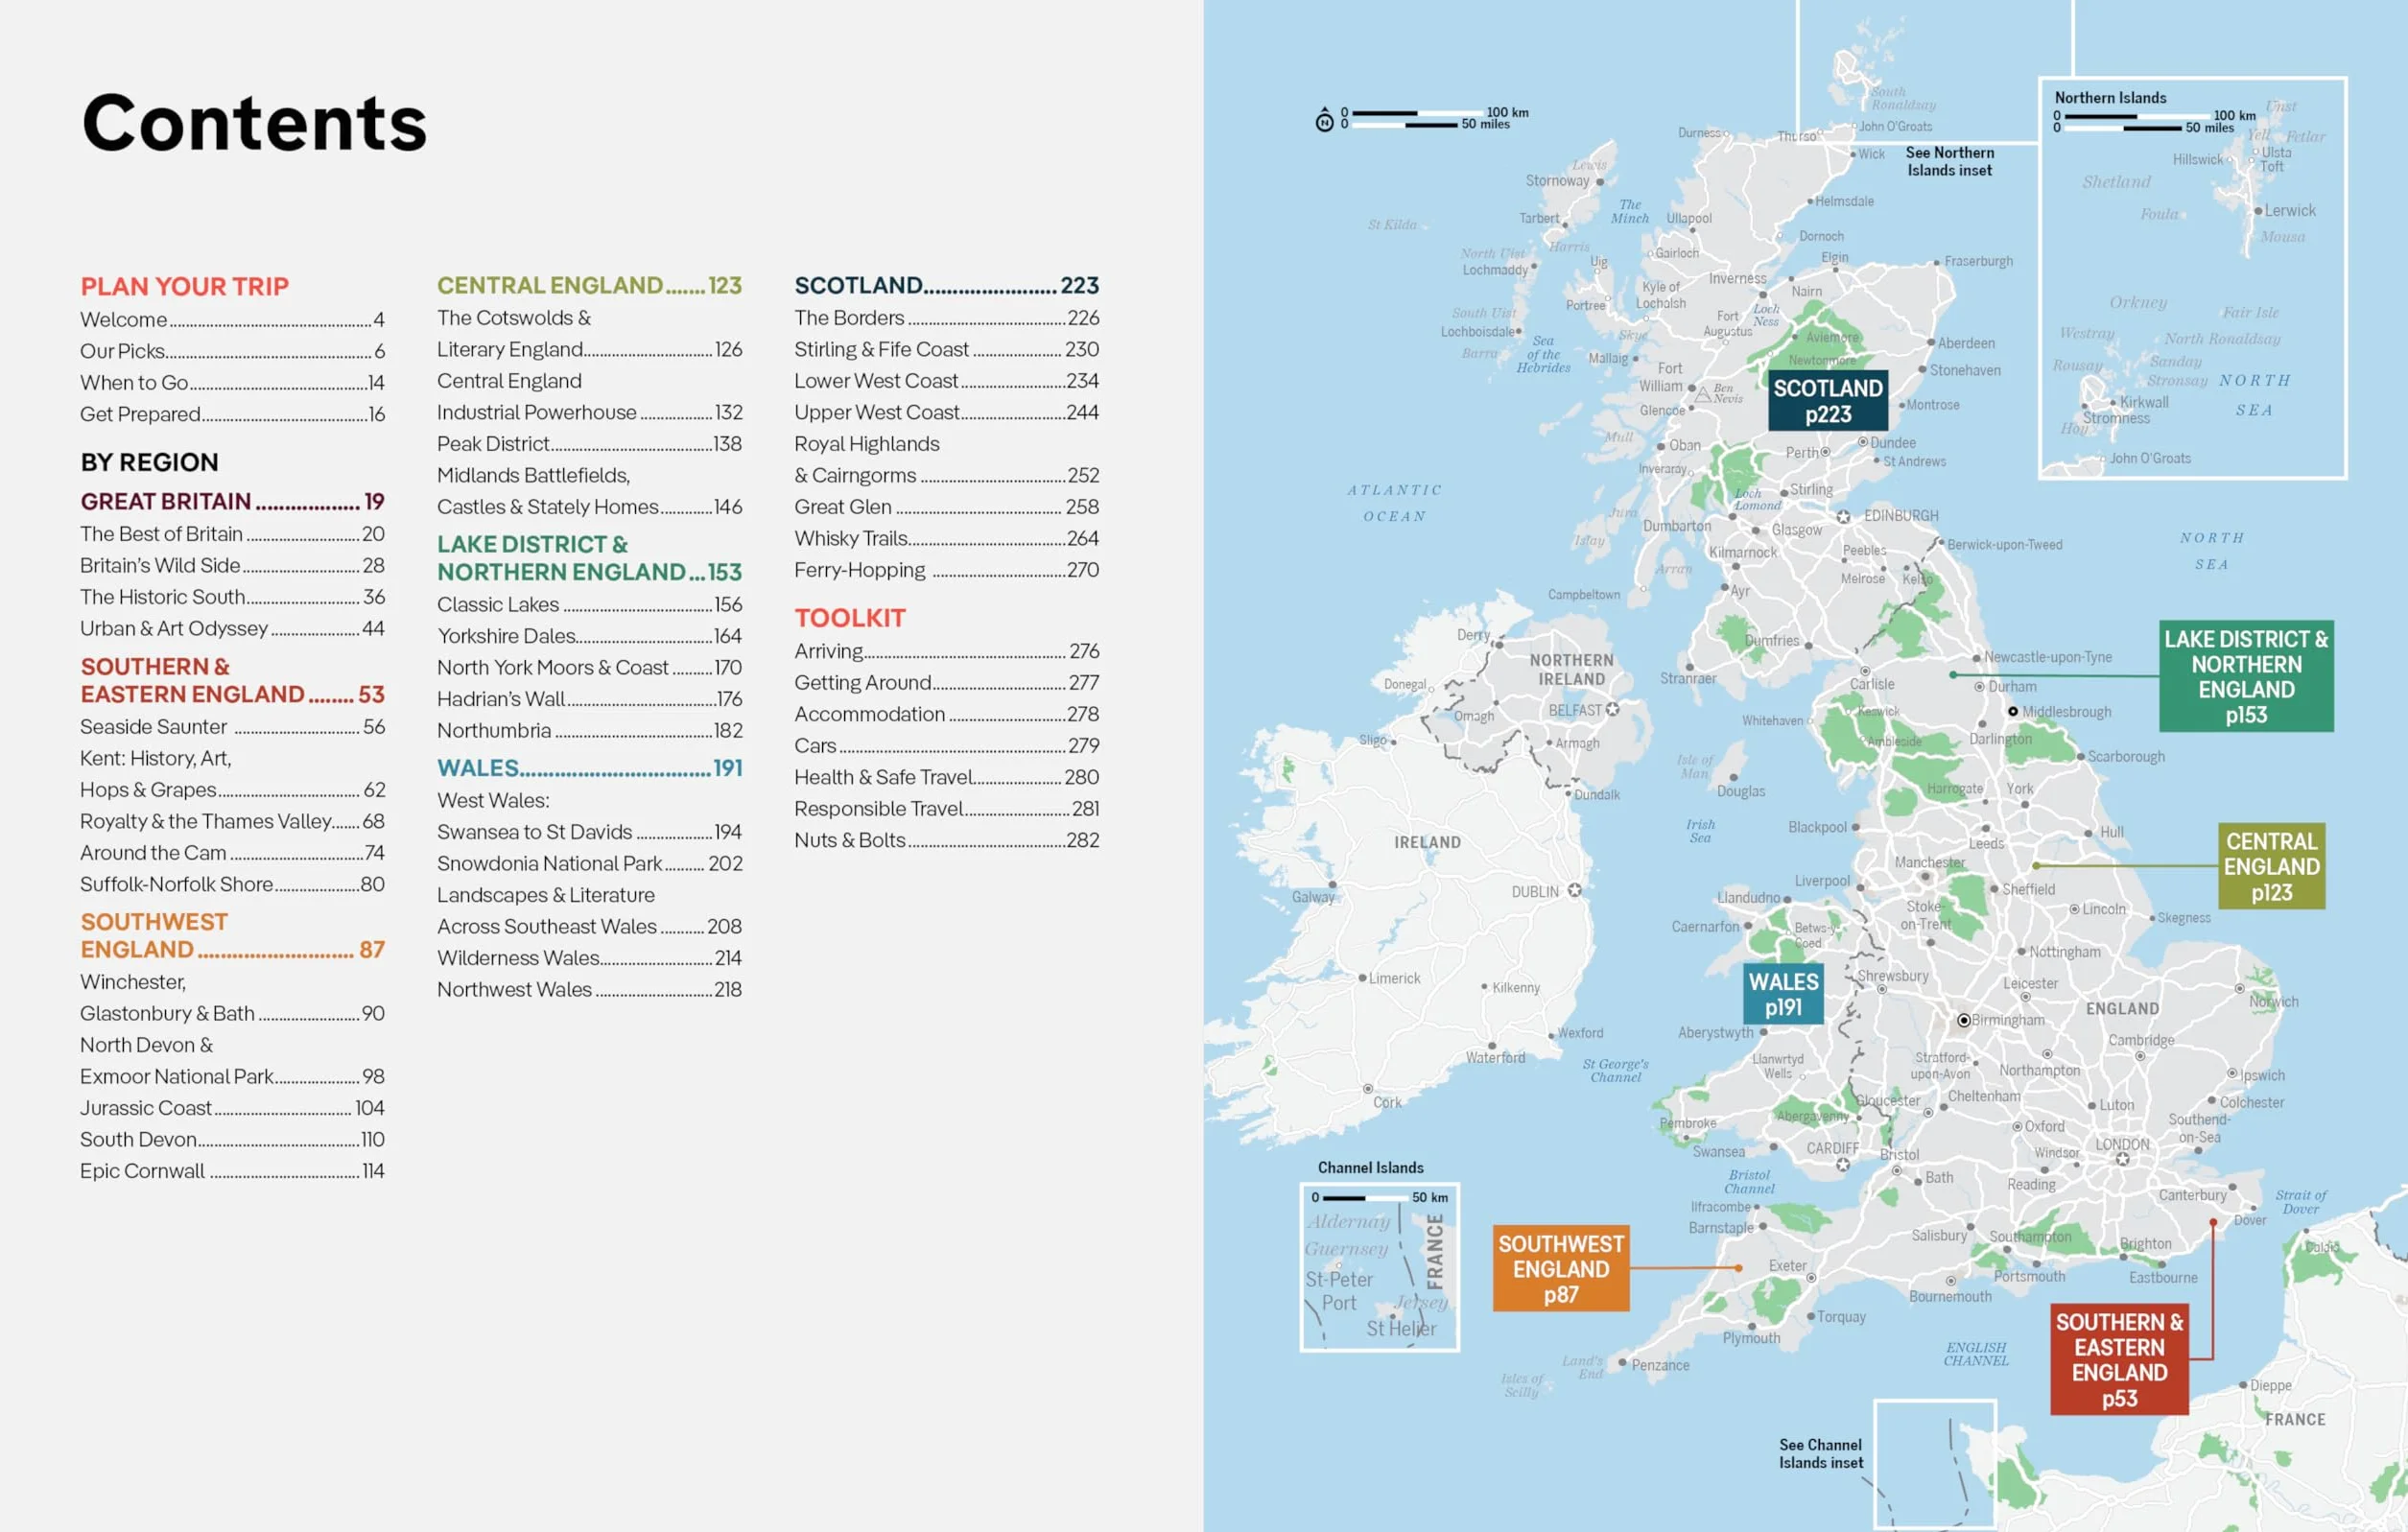Image resolution: width=2408 pixels, height=1532 pixels.
Task: Click the Birmingham city circle marker
Action: click(1964, 1020)
